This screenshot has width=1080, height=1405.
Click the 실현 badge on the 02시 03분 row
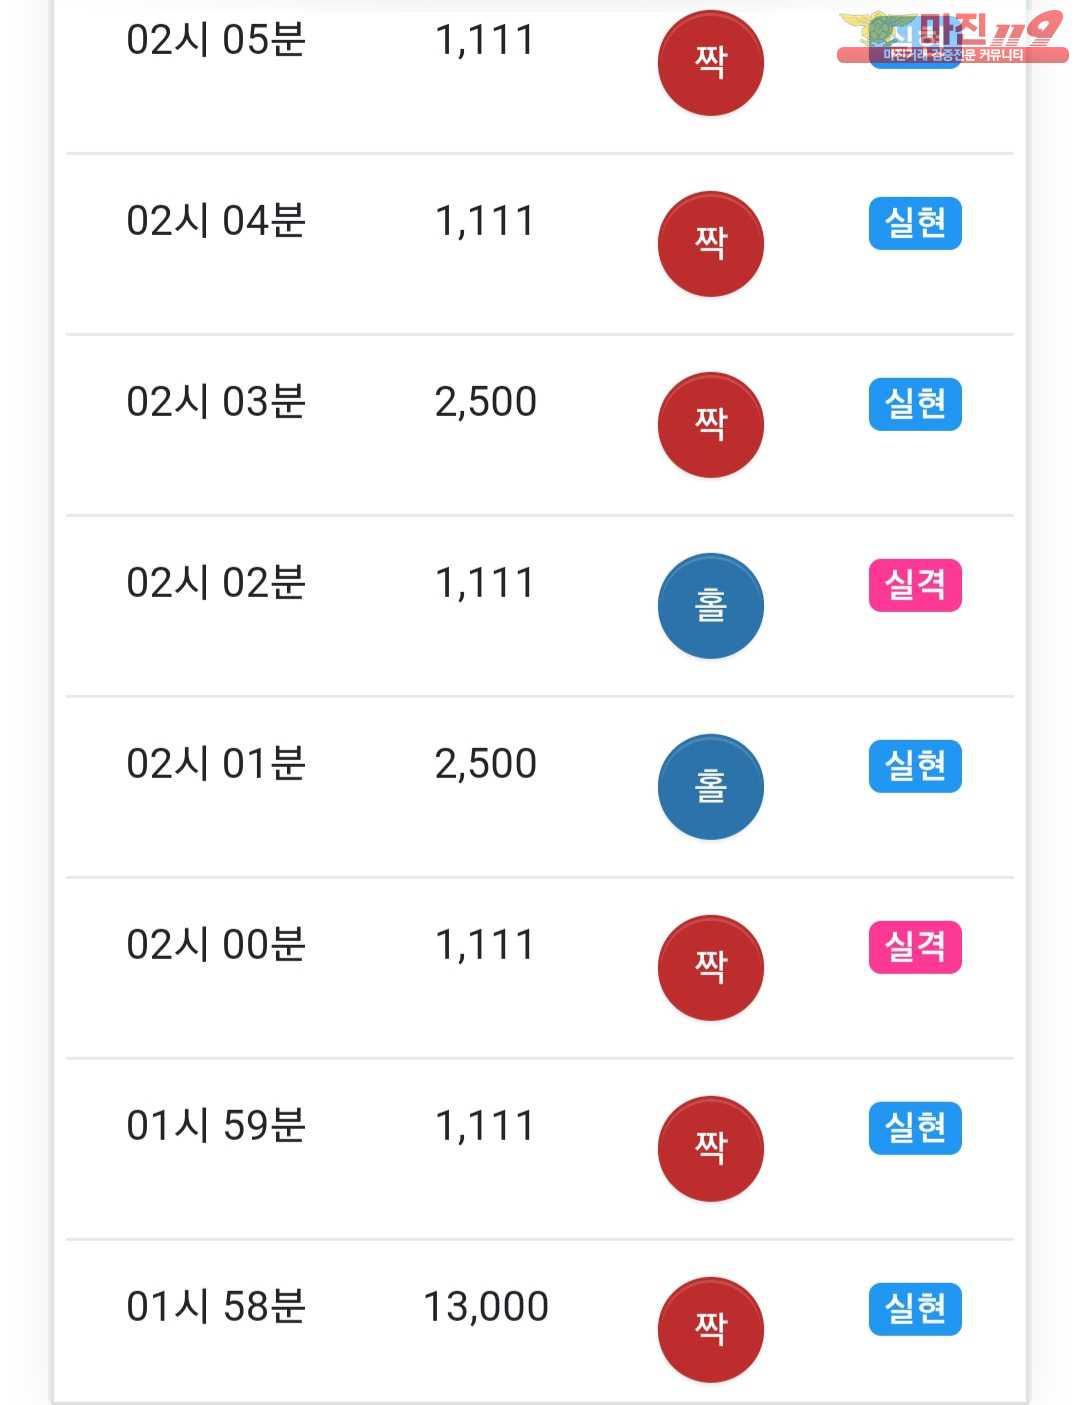coord(915,404)
